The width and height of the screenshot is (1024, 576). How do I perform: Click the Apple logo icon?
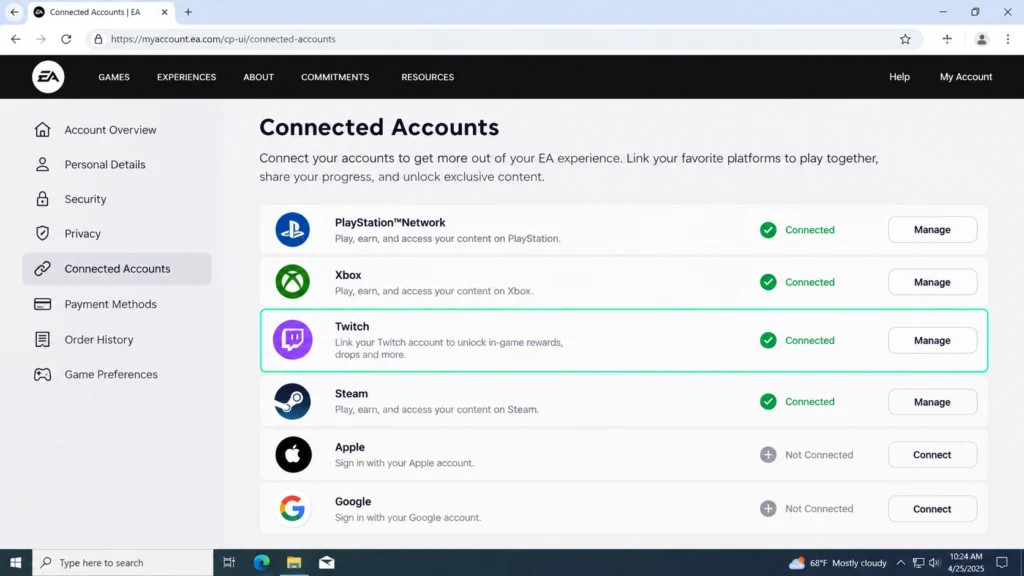[293, 455]
